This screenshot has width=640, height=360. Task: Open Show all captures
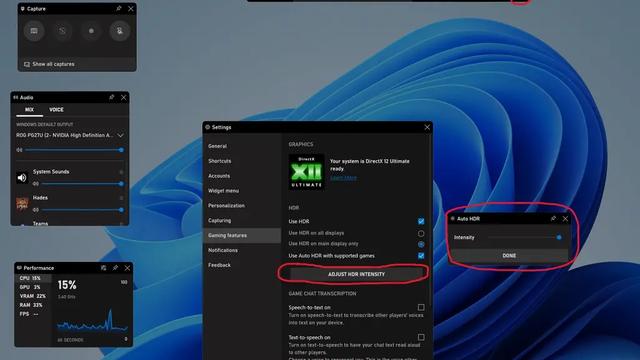49,64
